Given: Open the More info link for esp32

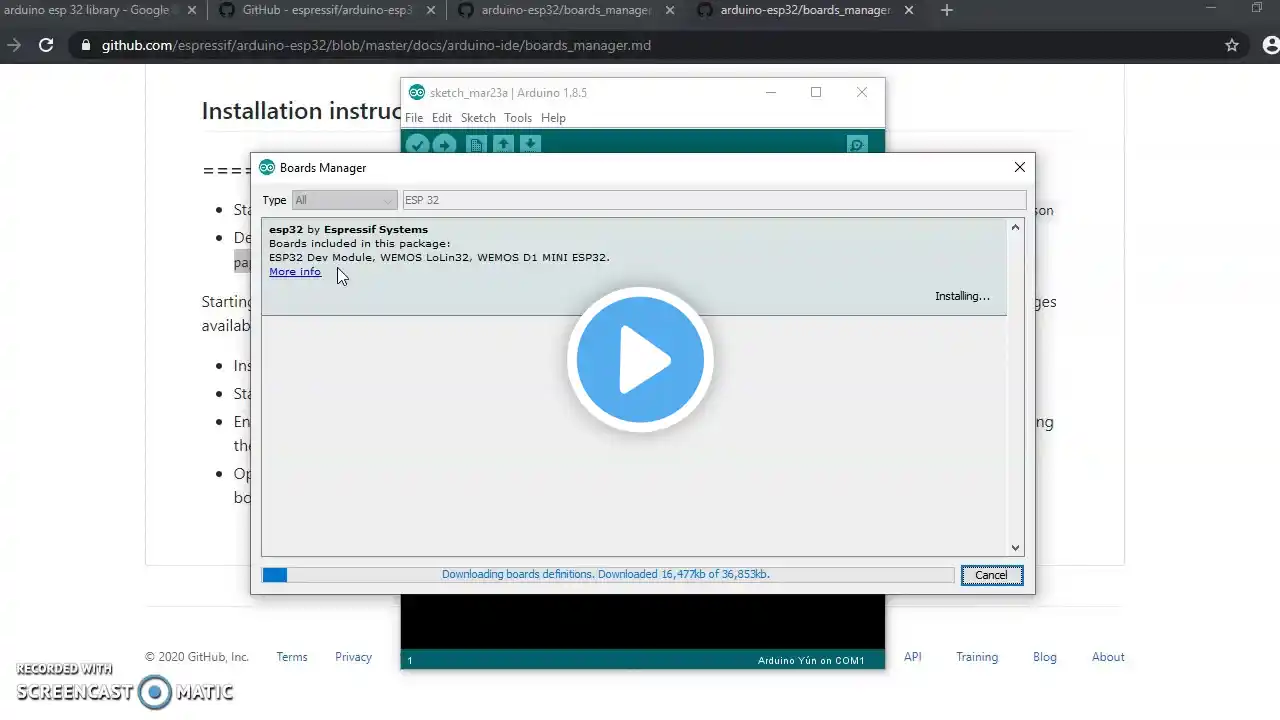Looking at the screenshot, I should coord(295,272).
